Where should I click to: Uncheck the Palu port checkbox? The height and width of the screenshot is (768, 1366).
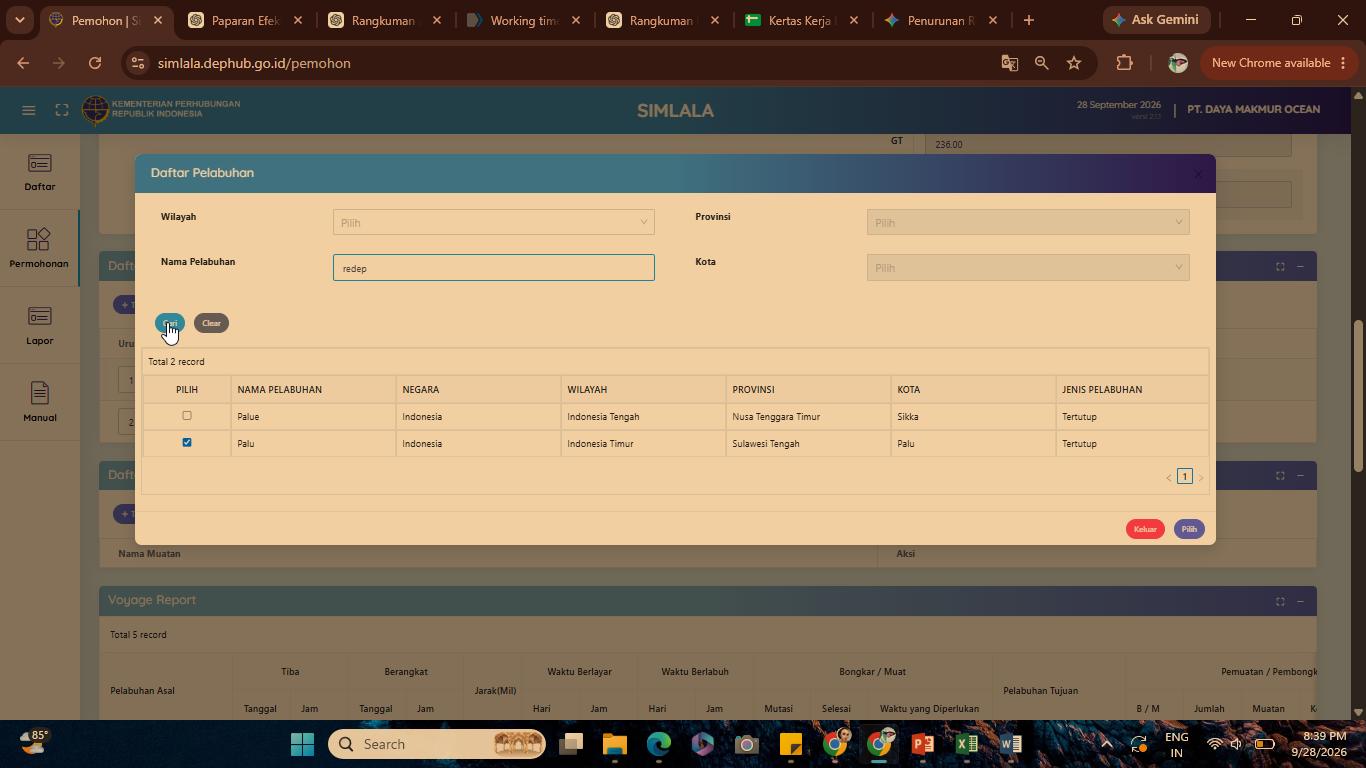pyautogui.click(x=186, y=442)
